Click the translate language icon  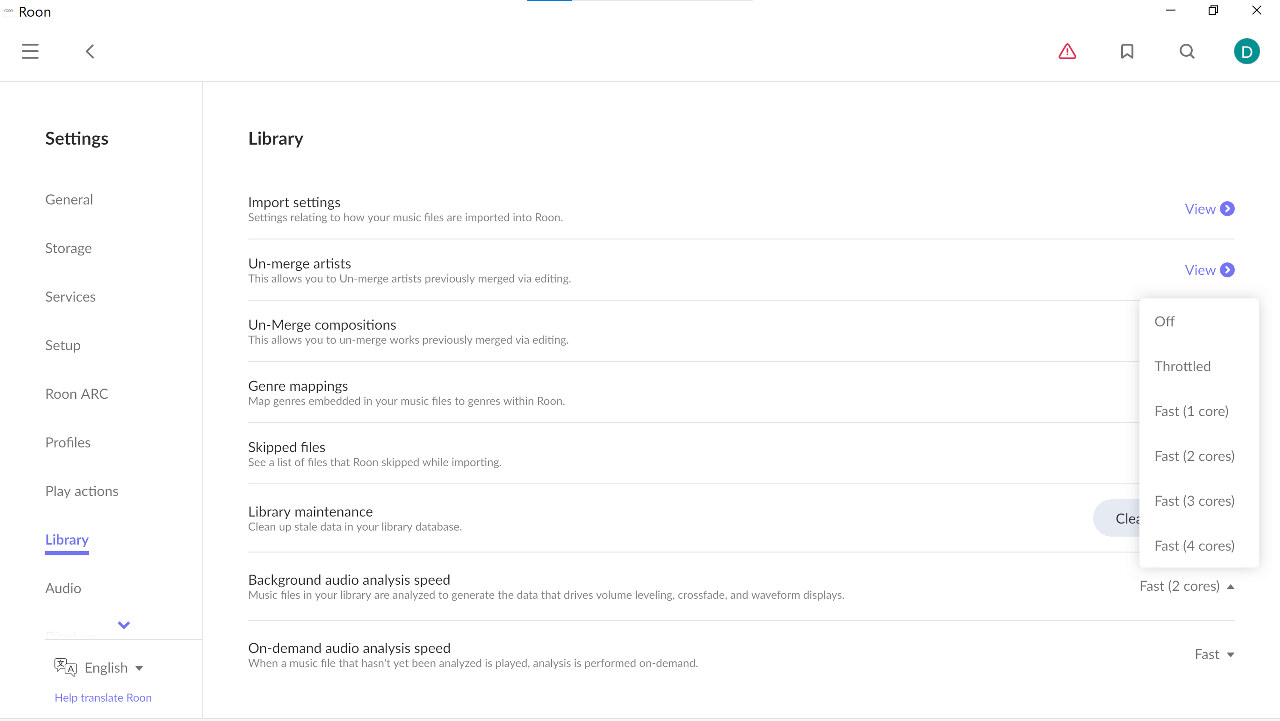coord(66,667)
